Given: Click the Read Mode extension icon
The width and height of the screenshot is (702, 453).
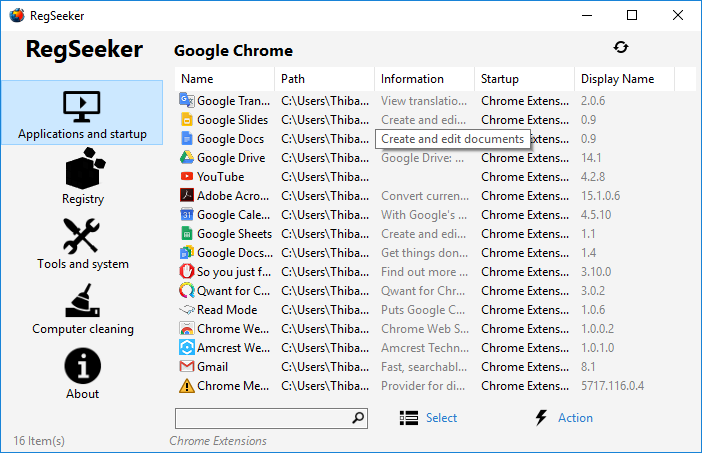Looking at the screenshot, I should 187,309.
